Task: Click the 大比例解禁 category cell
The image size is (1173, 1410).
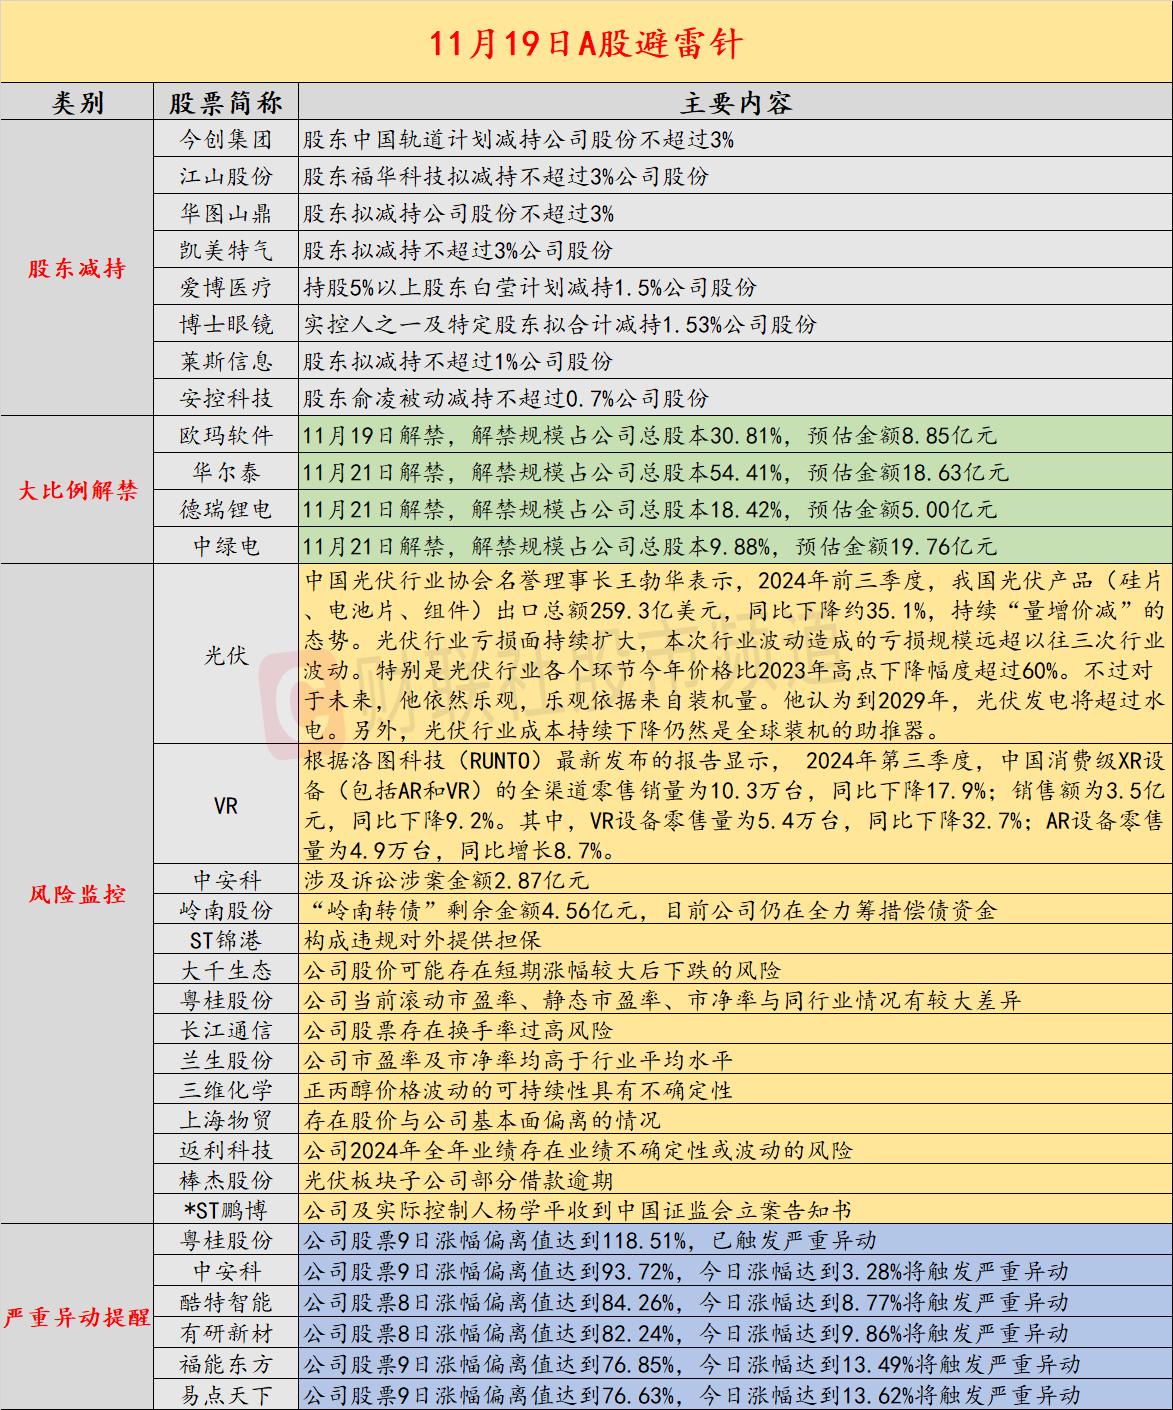Action: tap(77, 491)
